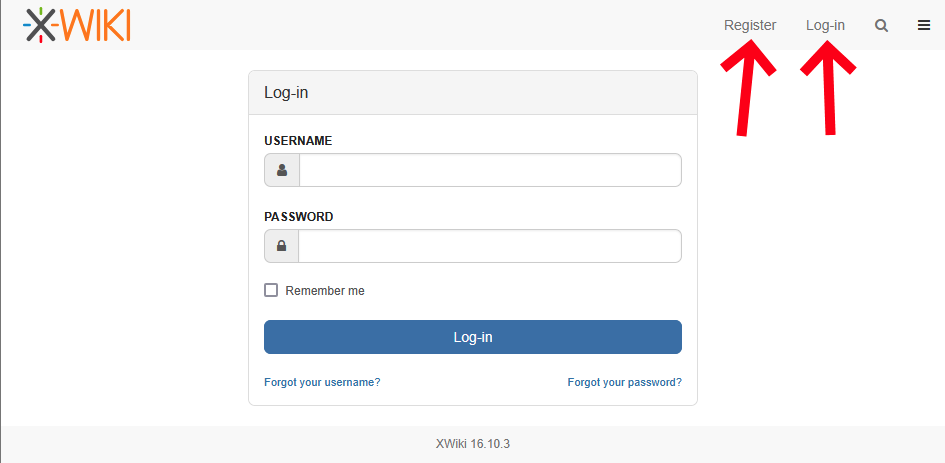Focus the Username text field
Viewport: 945px width, 463px height.
(x=491, y=170)
